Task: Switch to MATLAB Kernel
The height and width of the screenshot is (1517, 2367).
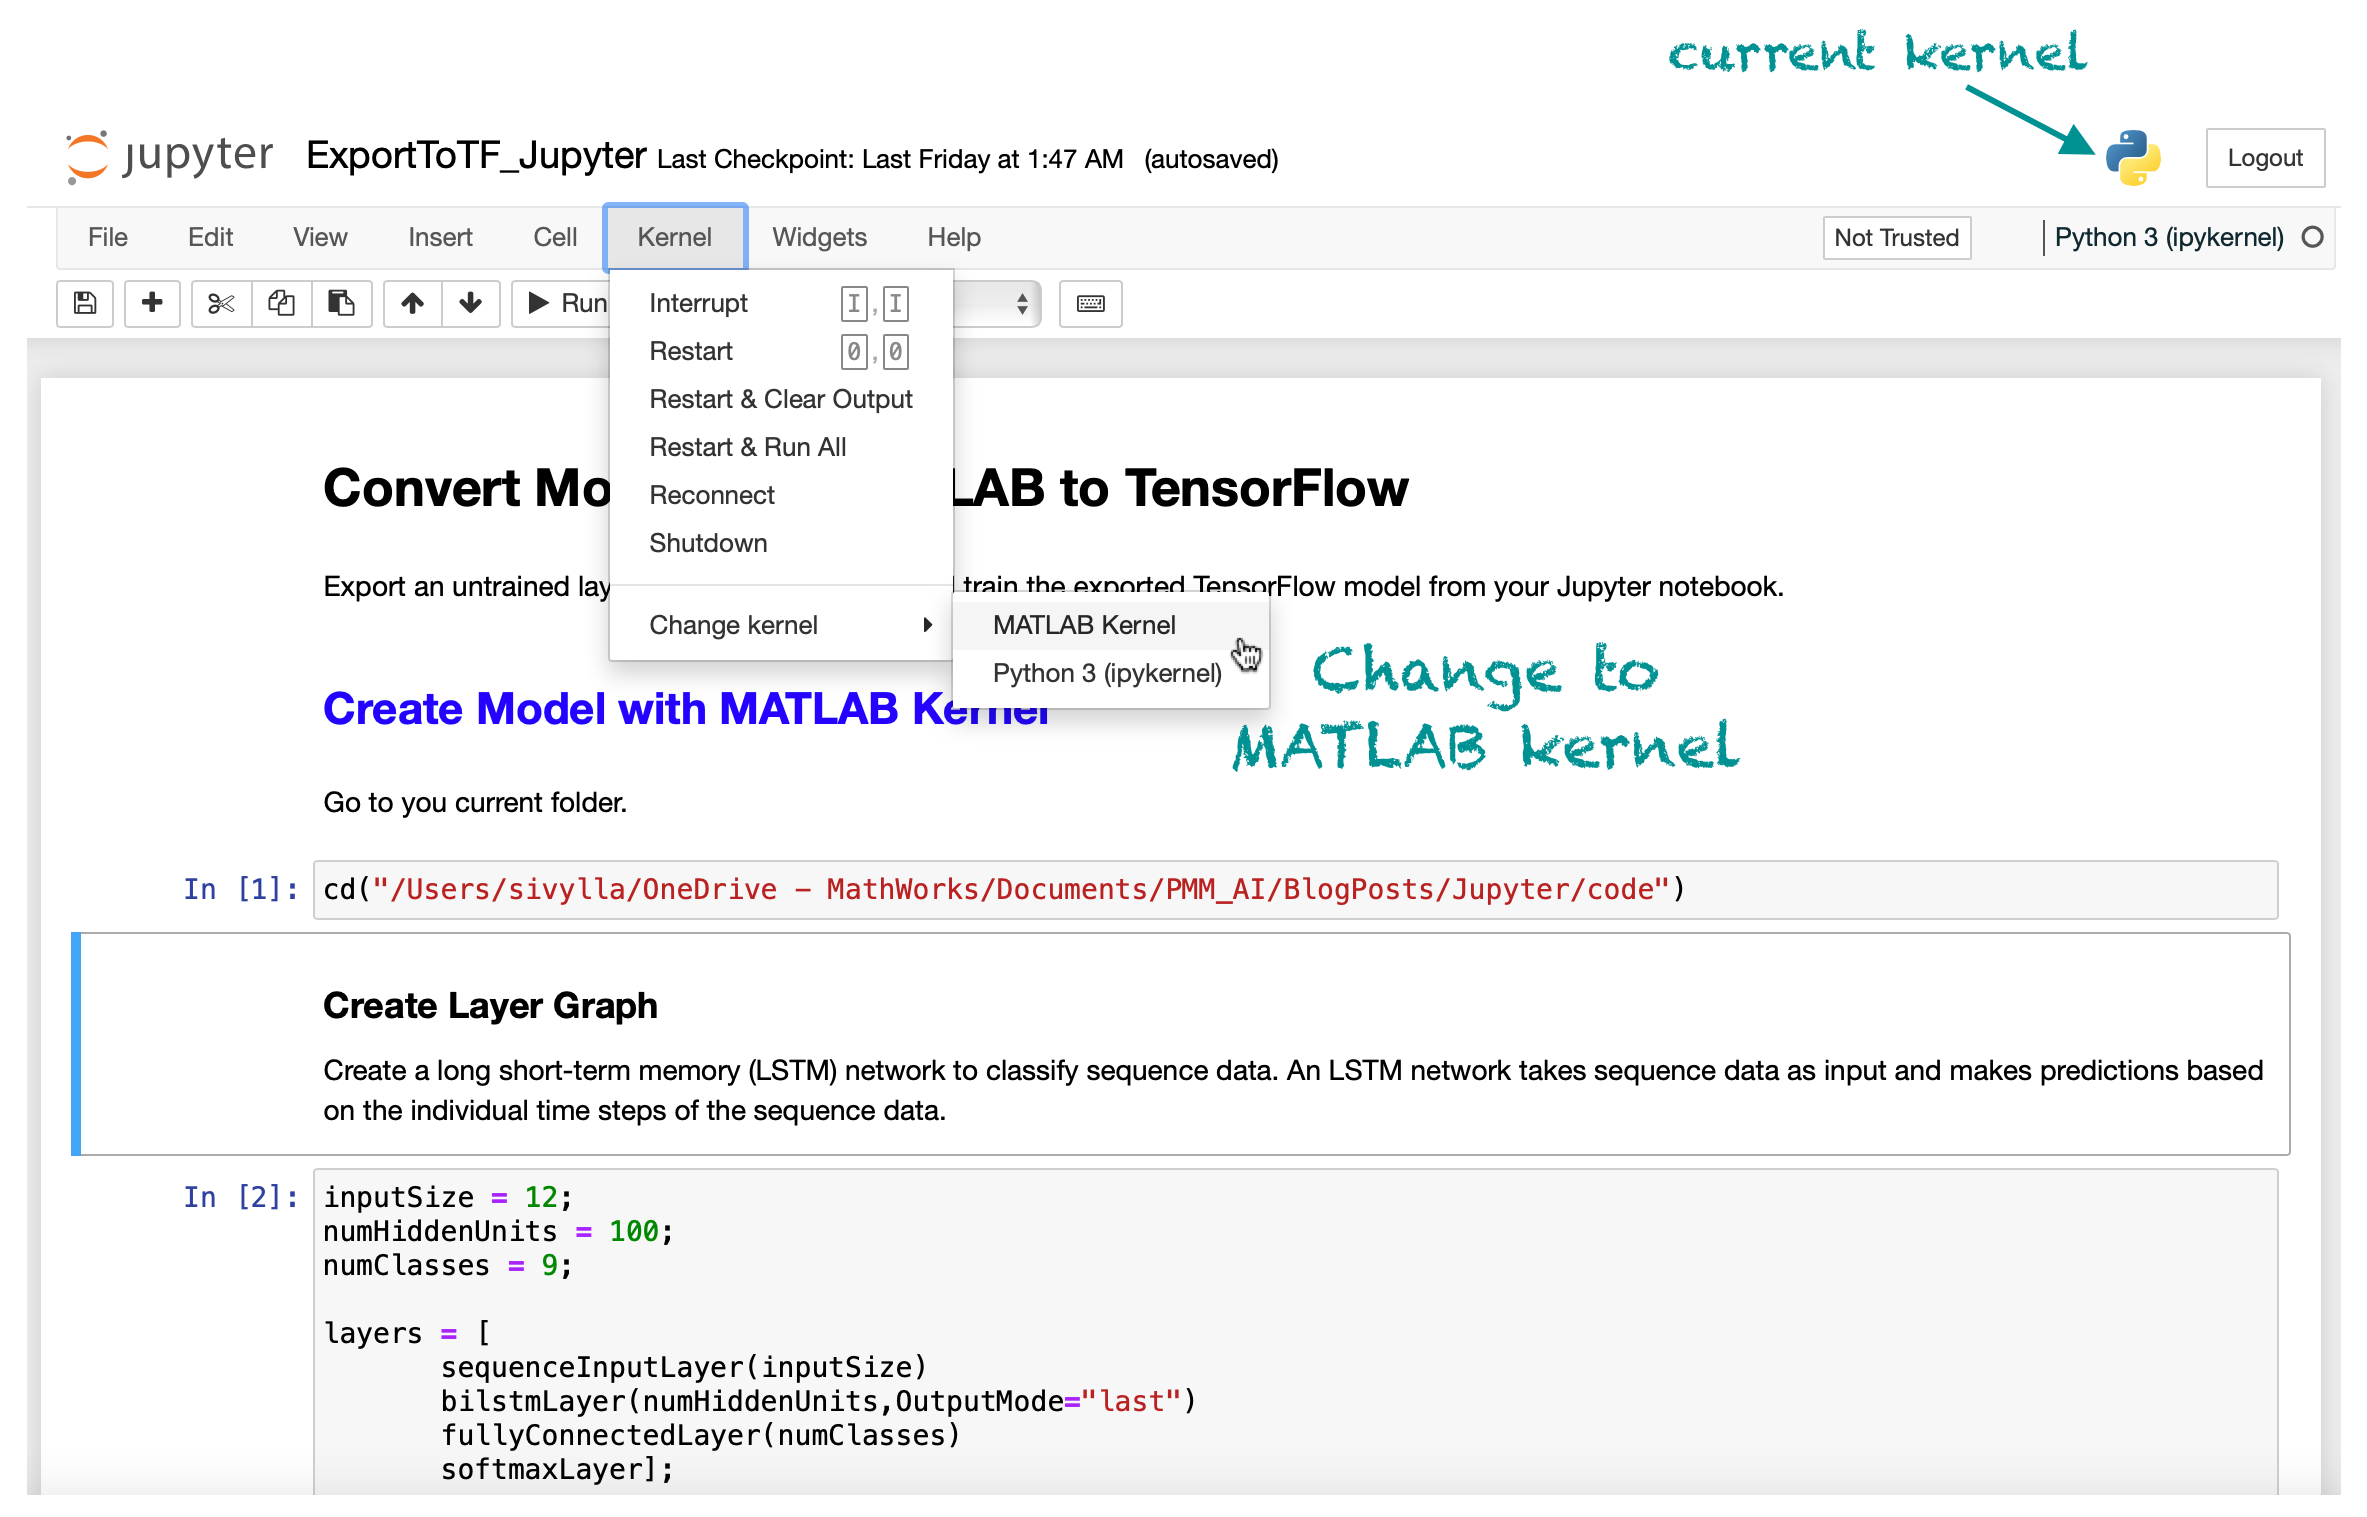Action: [x=1110, y=625]
